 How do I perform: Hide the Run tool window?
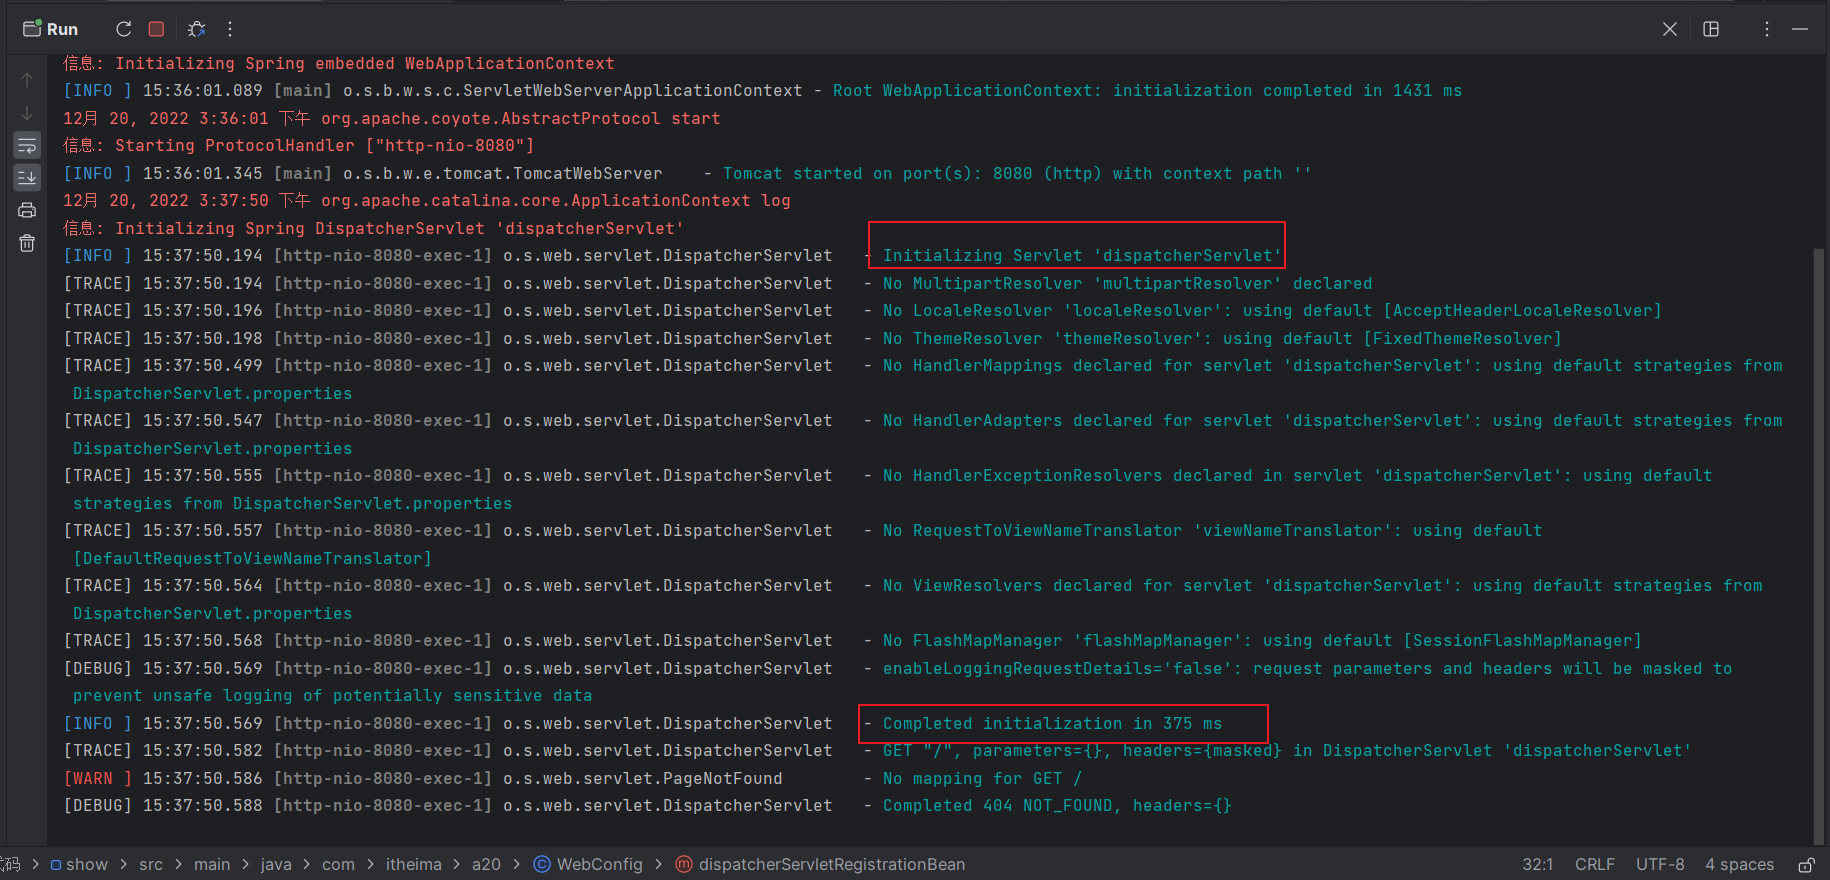[1800, 29]
